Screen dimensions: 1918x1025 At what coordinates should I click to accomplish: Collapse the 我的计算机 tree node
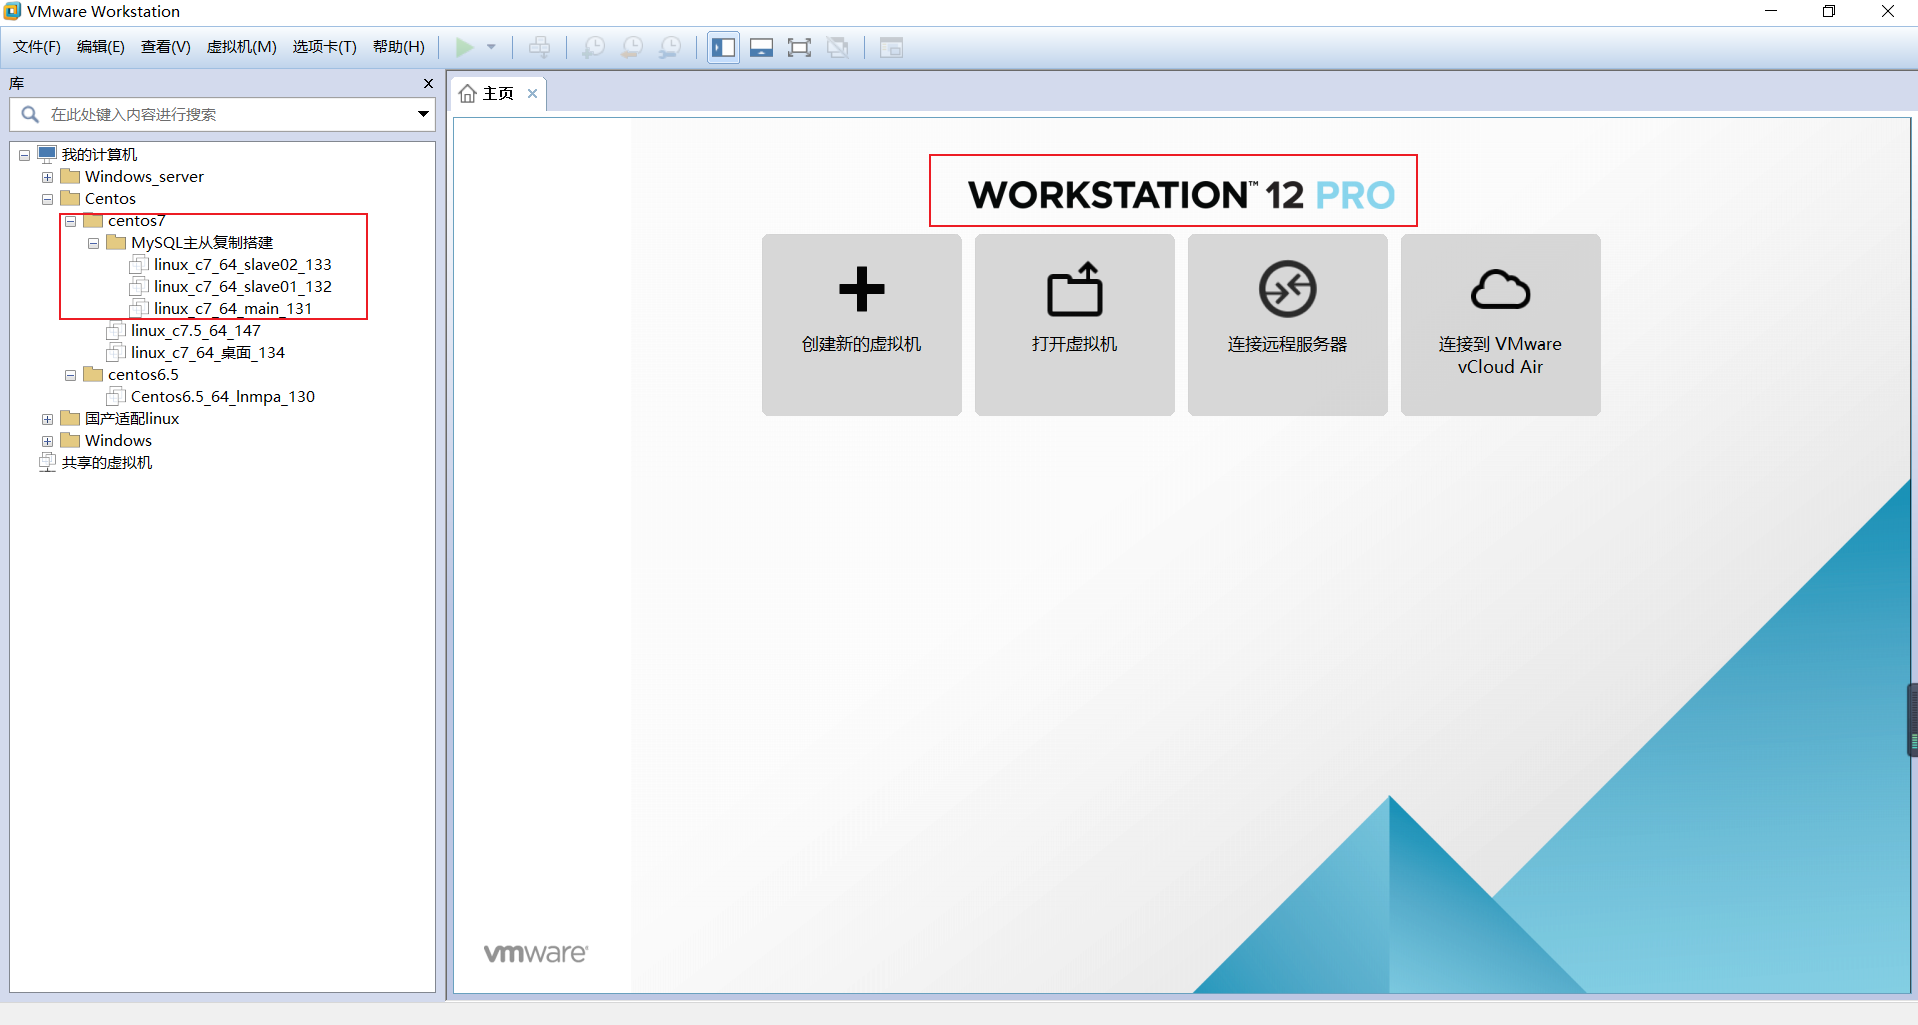[x=24, y=155]
